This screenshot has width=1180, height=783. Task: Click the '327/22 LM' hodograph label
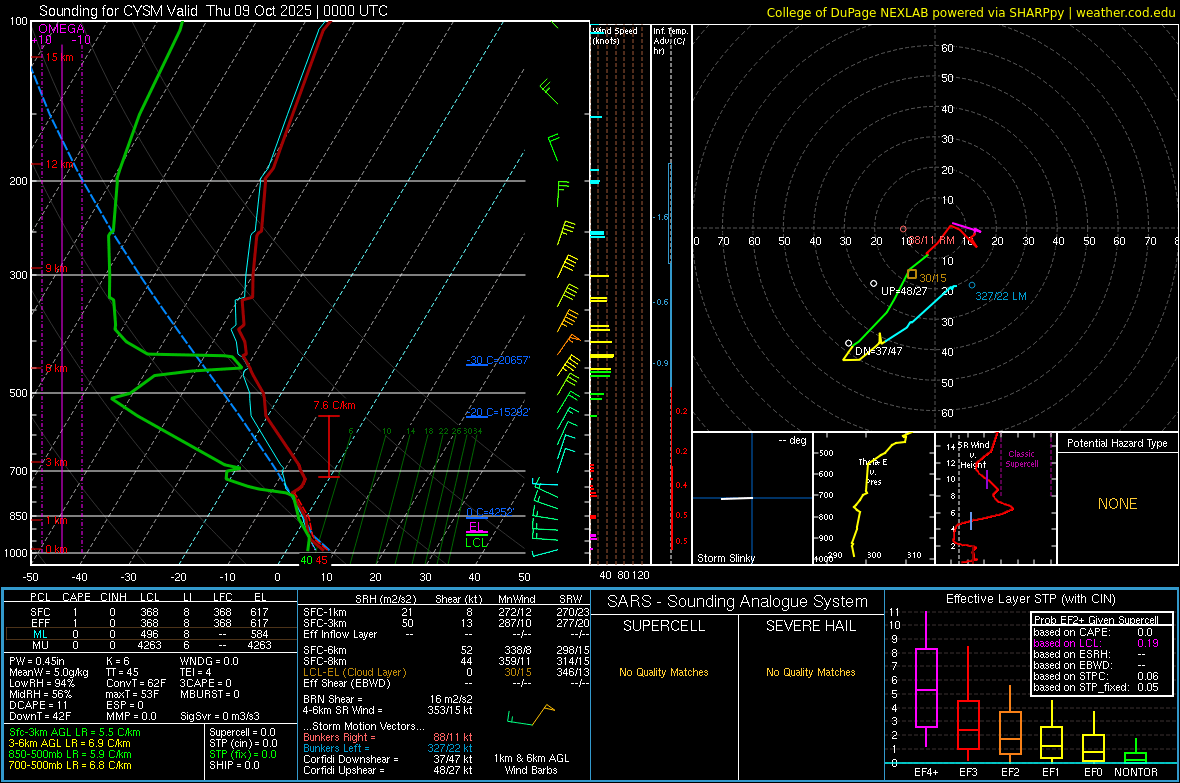(x=1001, y=296)
